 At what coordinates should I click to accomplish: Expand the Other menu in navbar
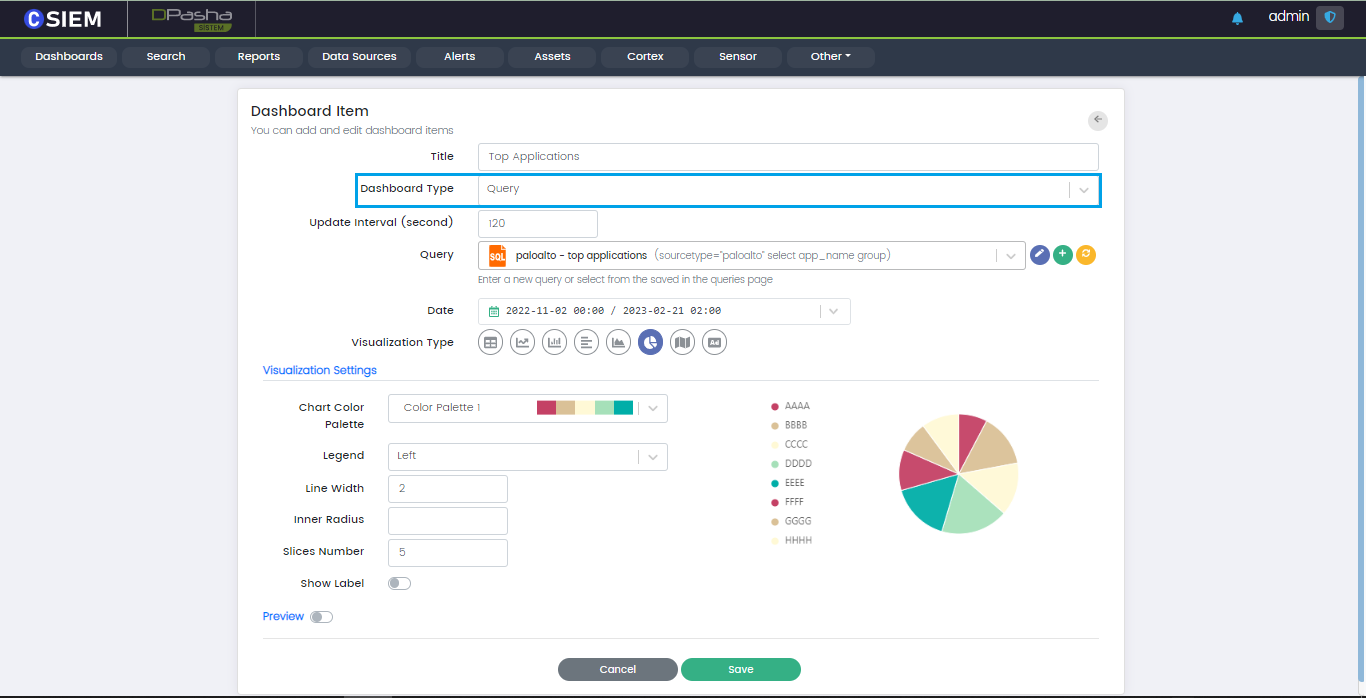click(x=830, y=57)
